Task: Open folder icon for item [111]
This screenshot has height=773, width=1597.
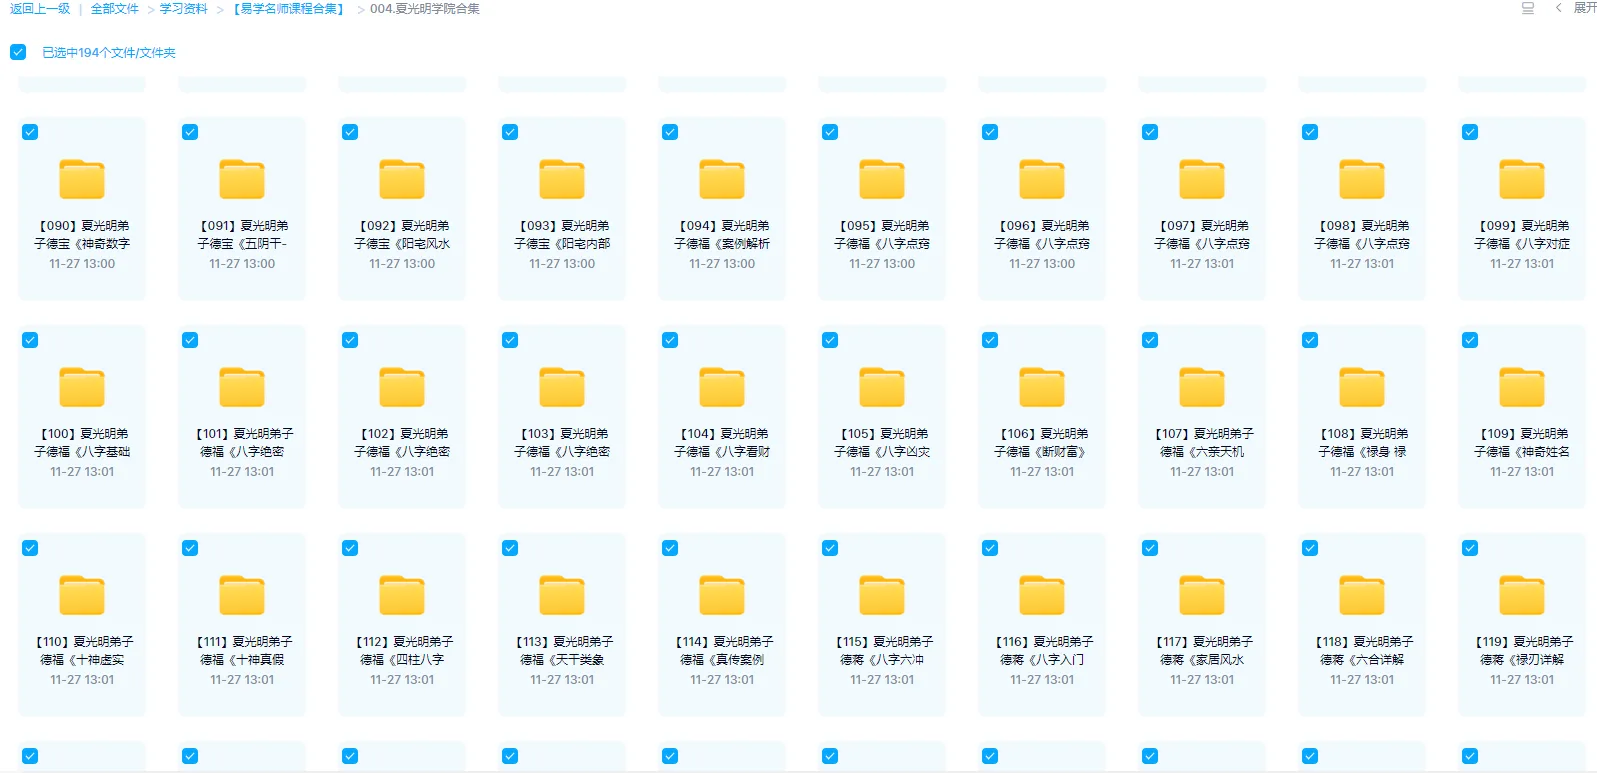Action: 242,596
